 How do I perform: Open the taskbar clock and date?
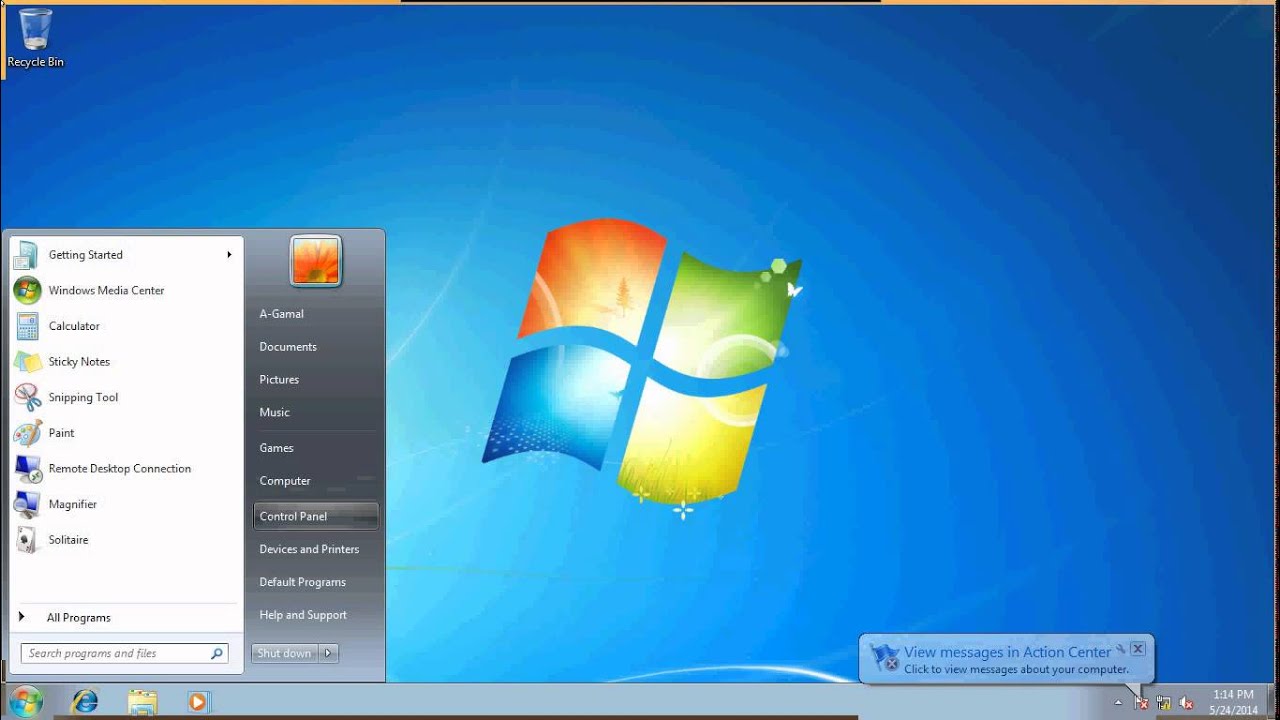1233,702
